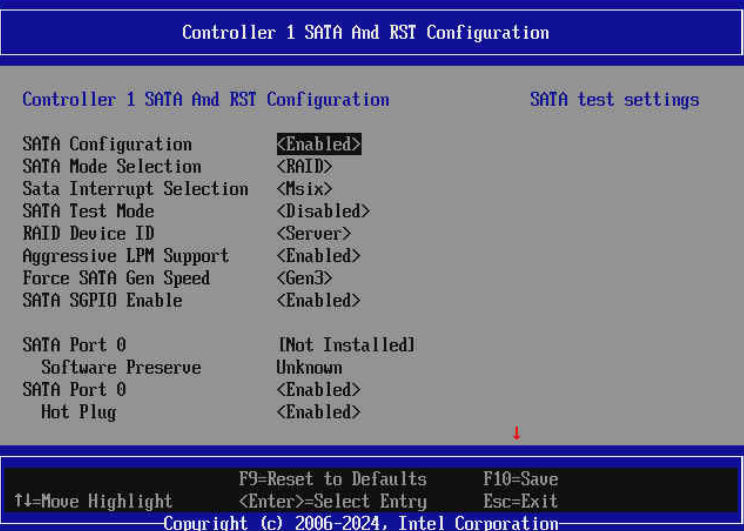This screenshot has width=744, height=531.
Task: Click the SATA test settings help text
Action: pos(614,100)
